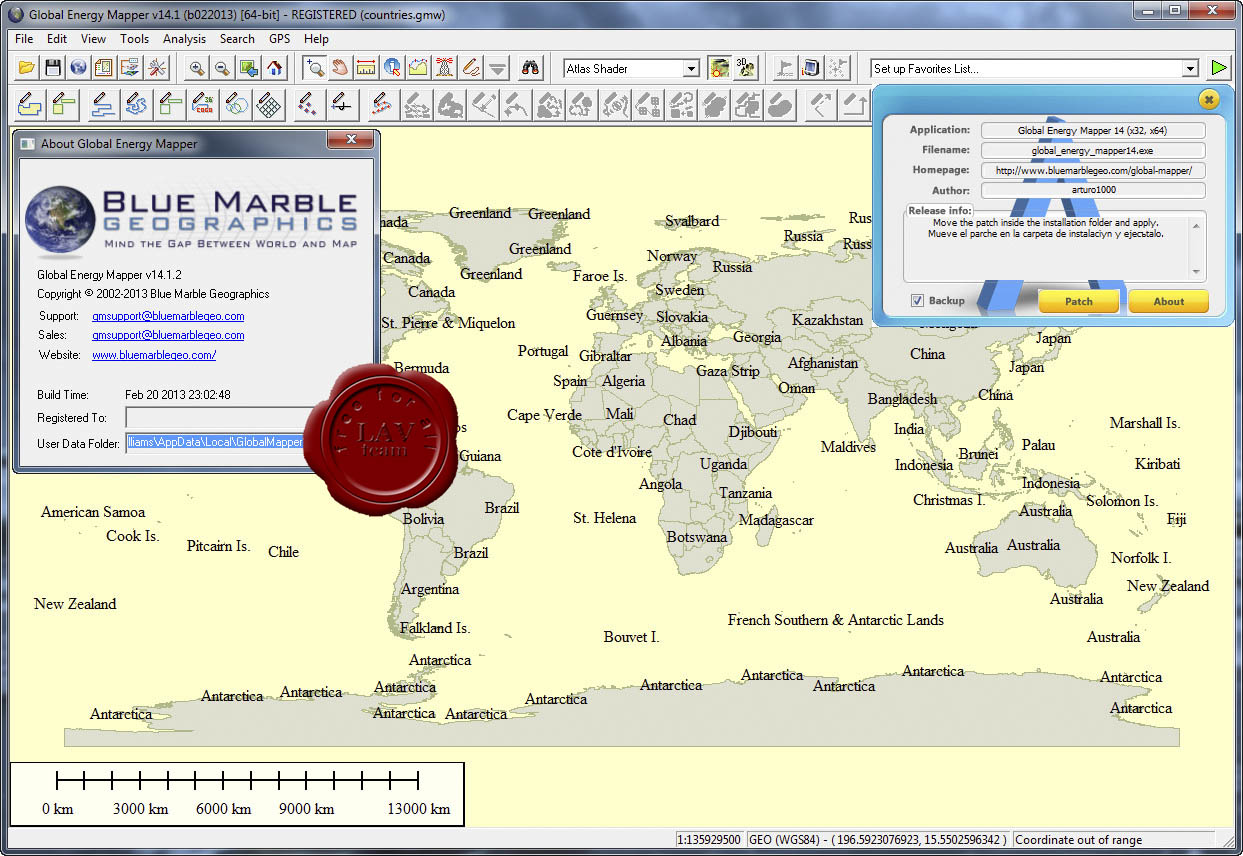The width and height of the screenshot is (1243, 856).
Task: Select the Path Profile tool
Action: 419,68
